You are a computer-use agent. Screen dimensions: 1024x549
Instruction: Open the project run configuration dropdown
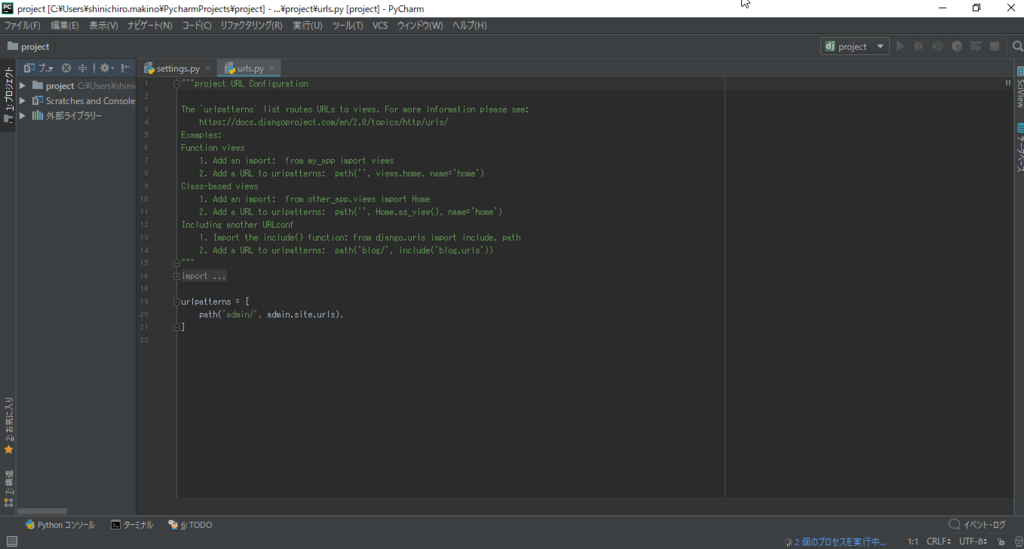(x=854, y=46)
